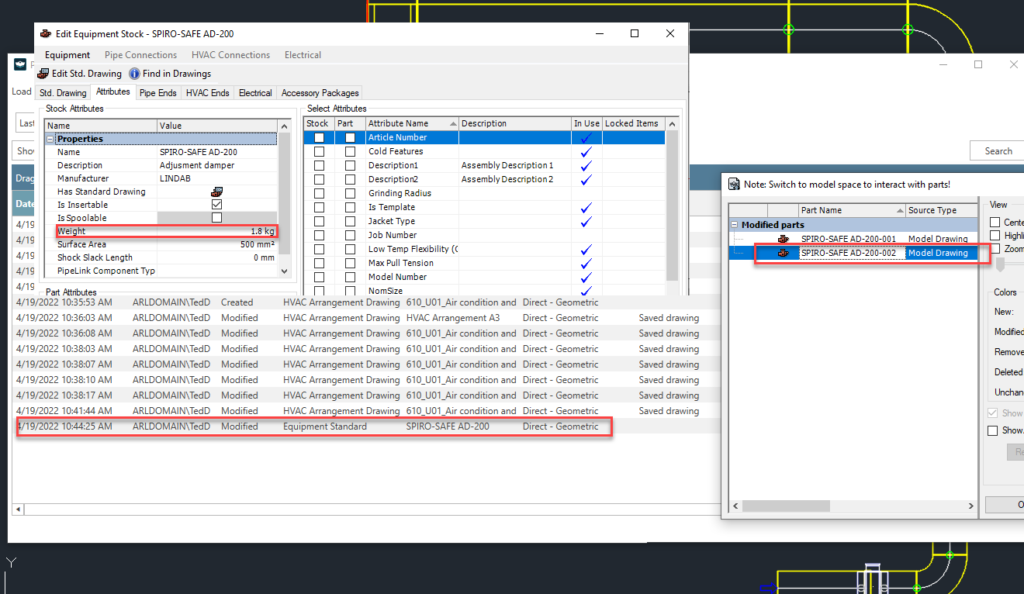Select the SPIRO-SAFE AD-200-001 part icon

coord(782,239)
